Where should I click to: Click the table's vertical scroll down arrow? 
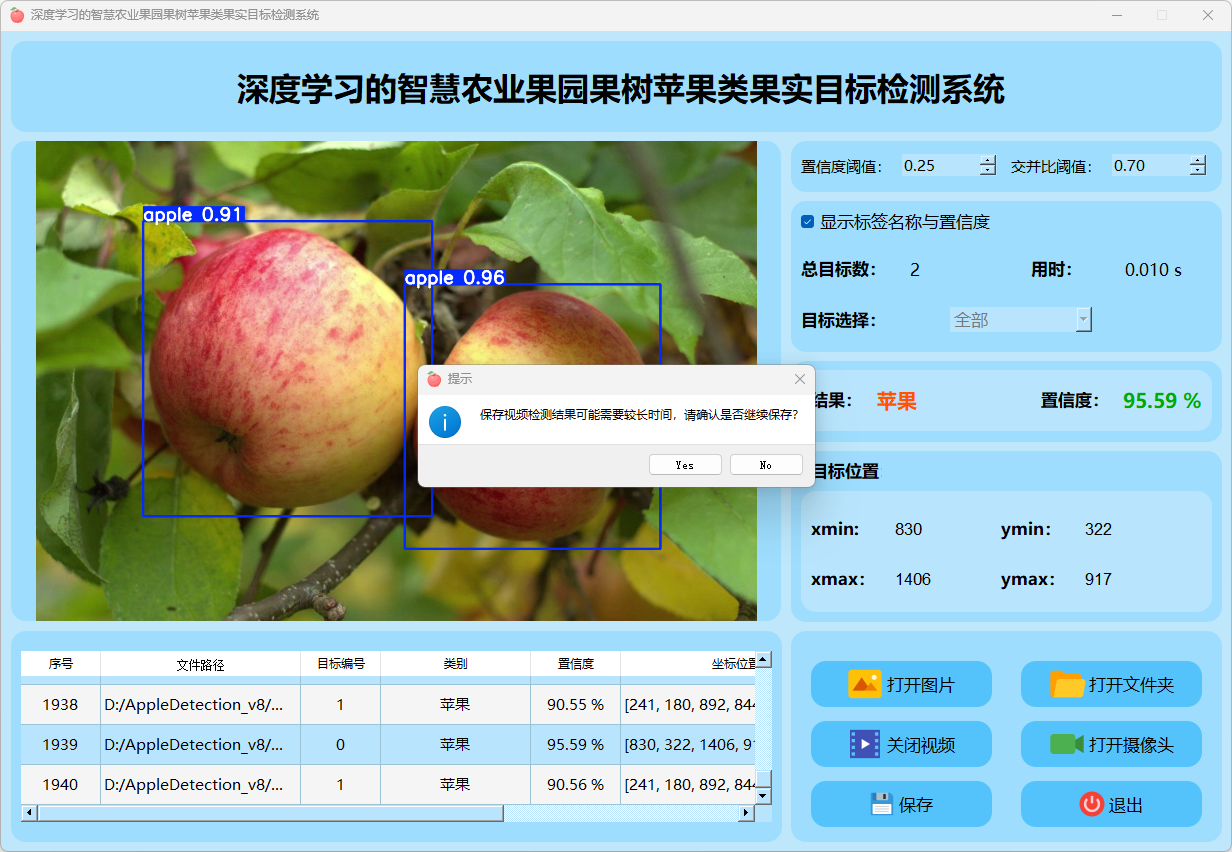click(x=763, y=796)
